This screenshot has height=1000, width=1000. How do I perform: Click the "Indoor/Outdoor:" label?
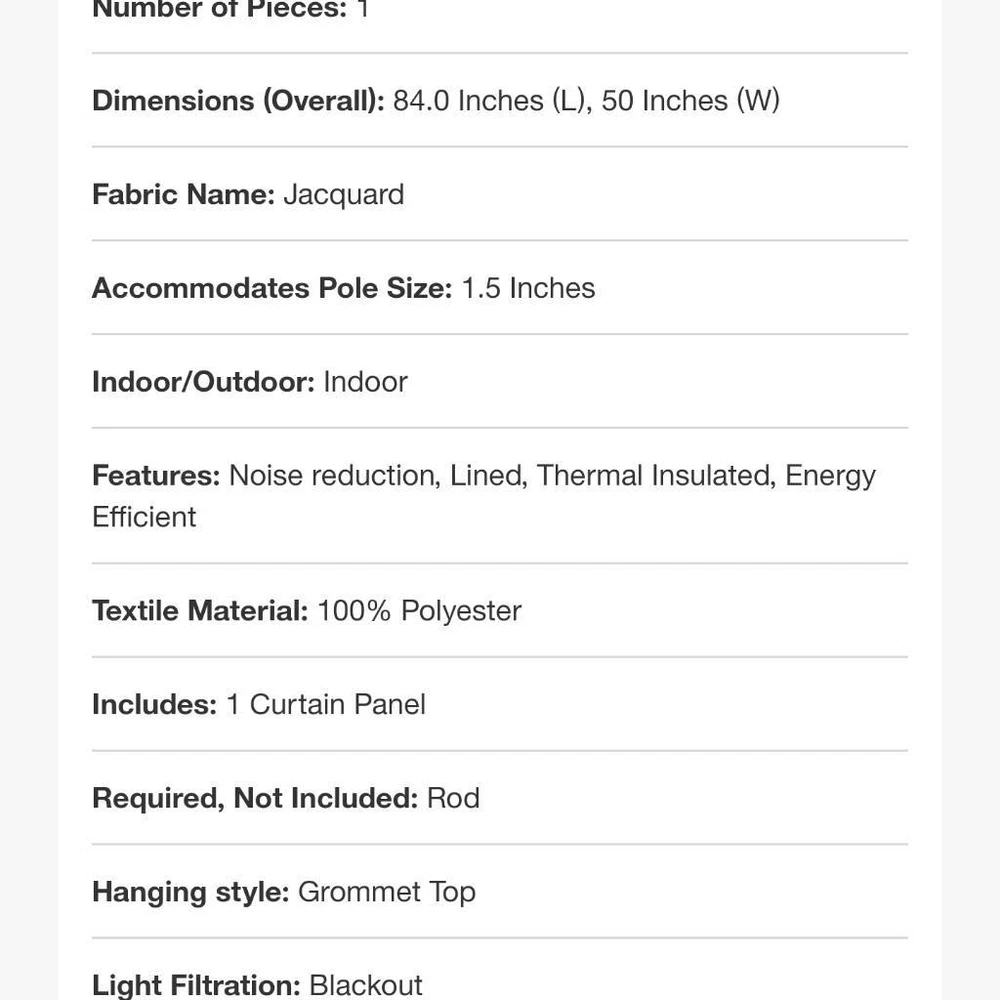click(203, 382)
